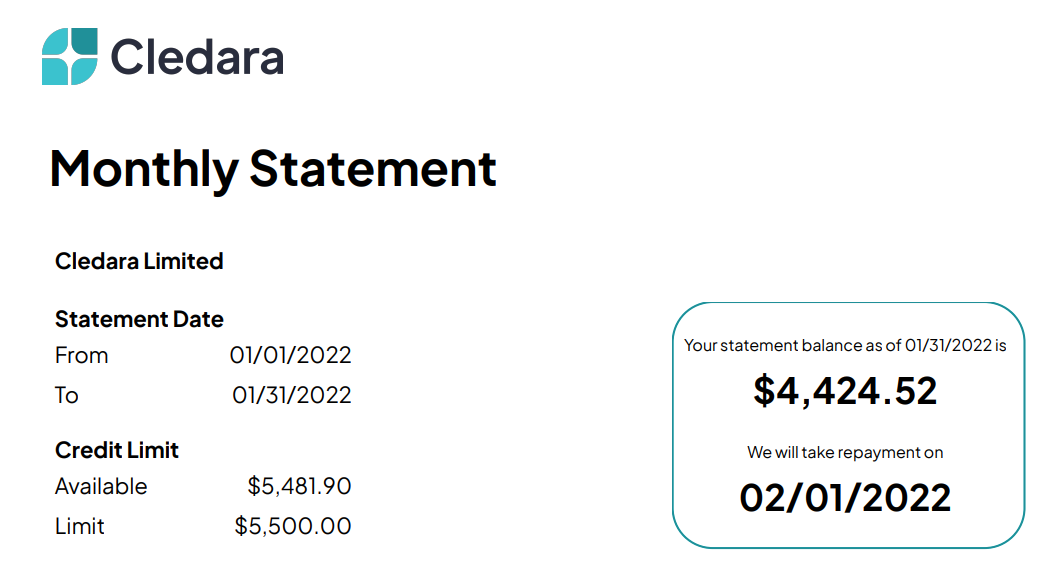
Task: Click the statement balance as of text
Action: (x=845, y=345)
